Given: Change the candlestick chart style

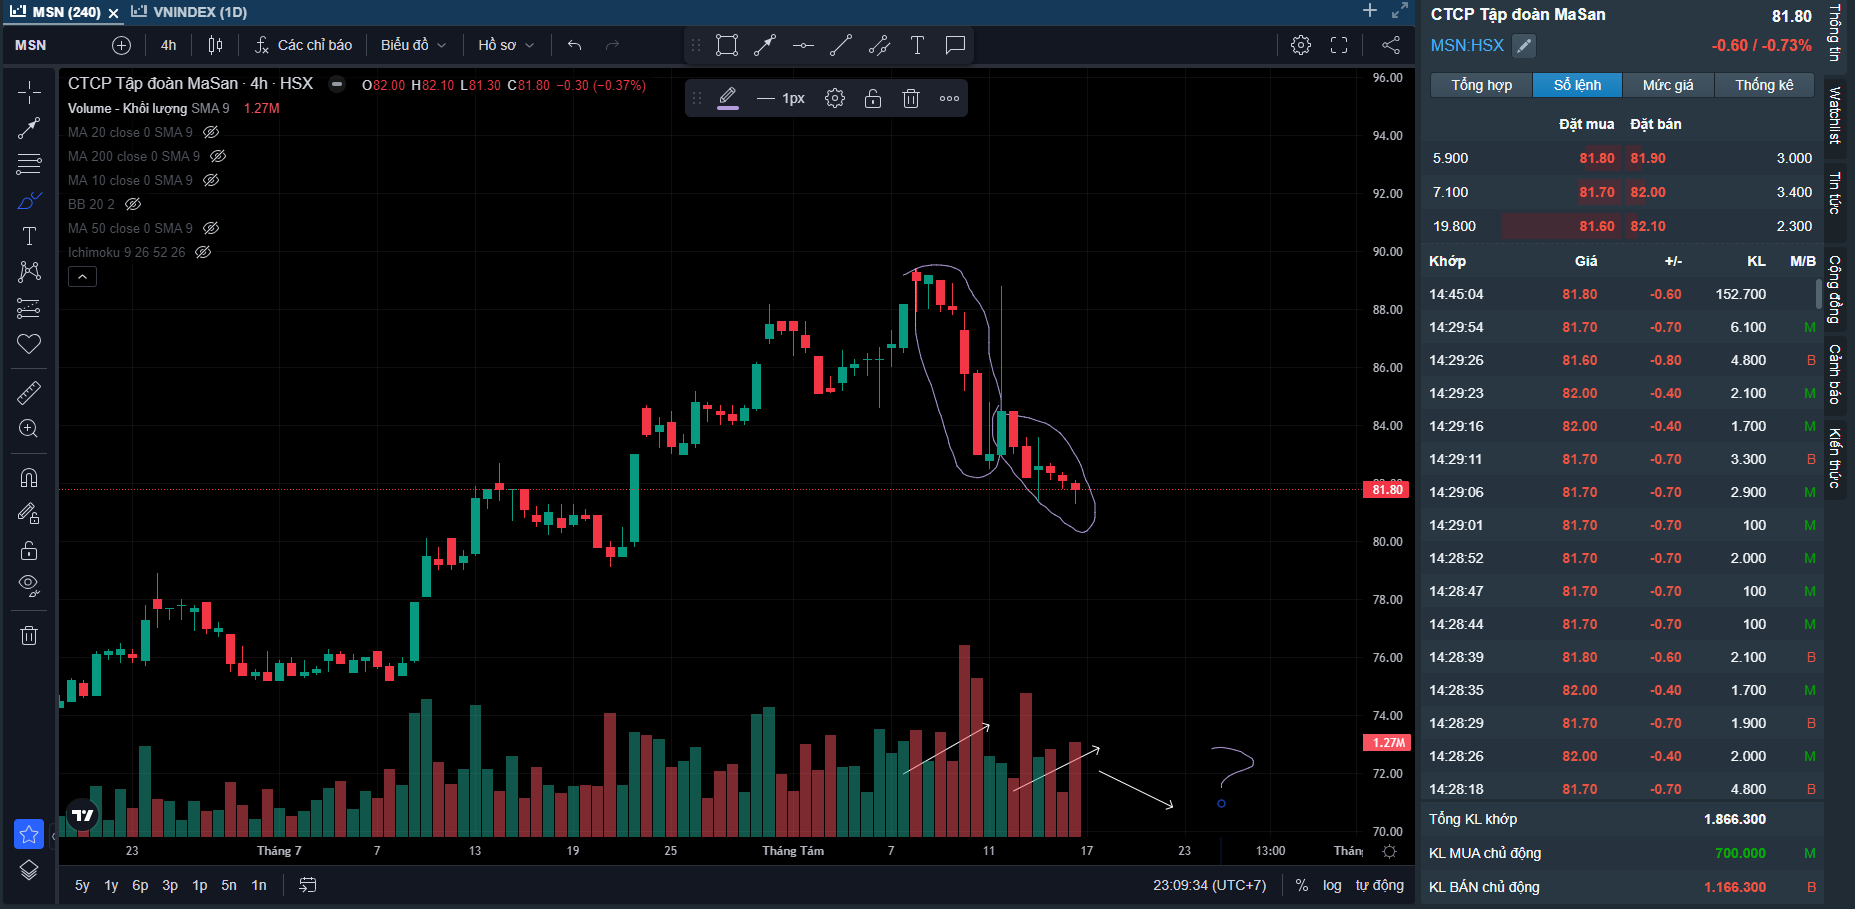Looking at the screenshot, I should [x=215, y=45].
